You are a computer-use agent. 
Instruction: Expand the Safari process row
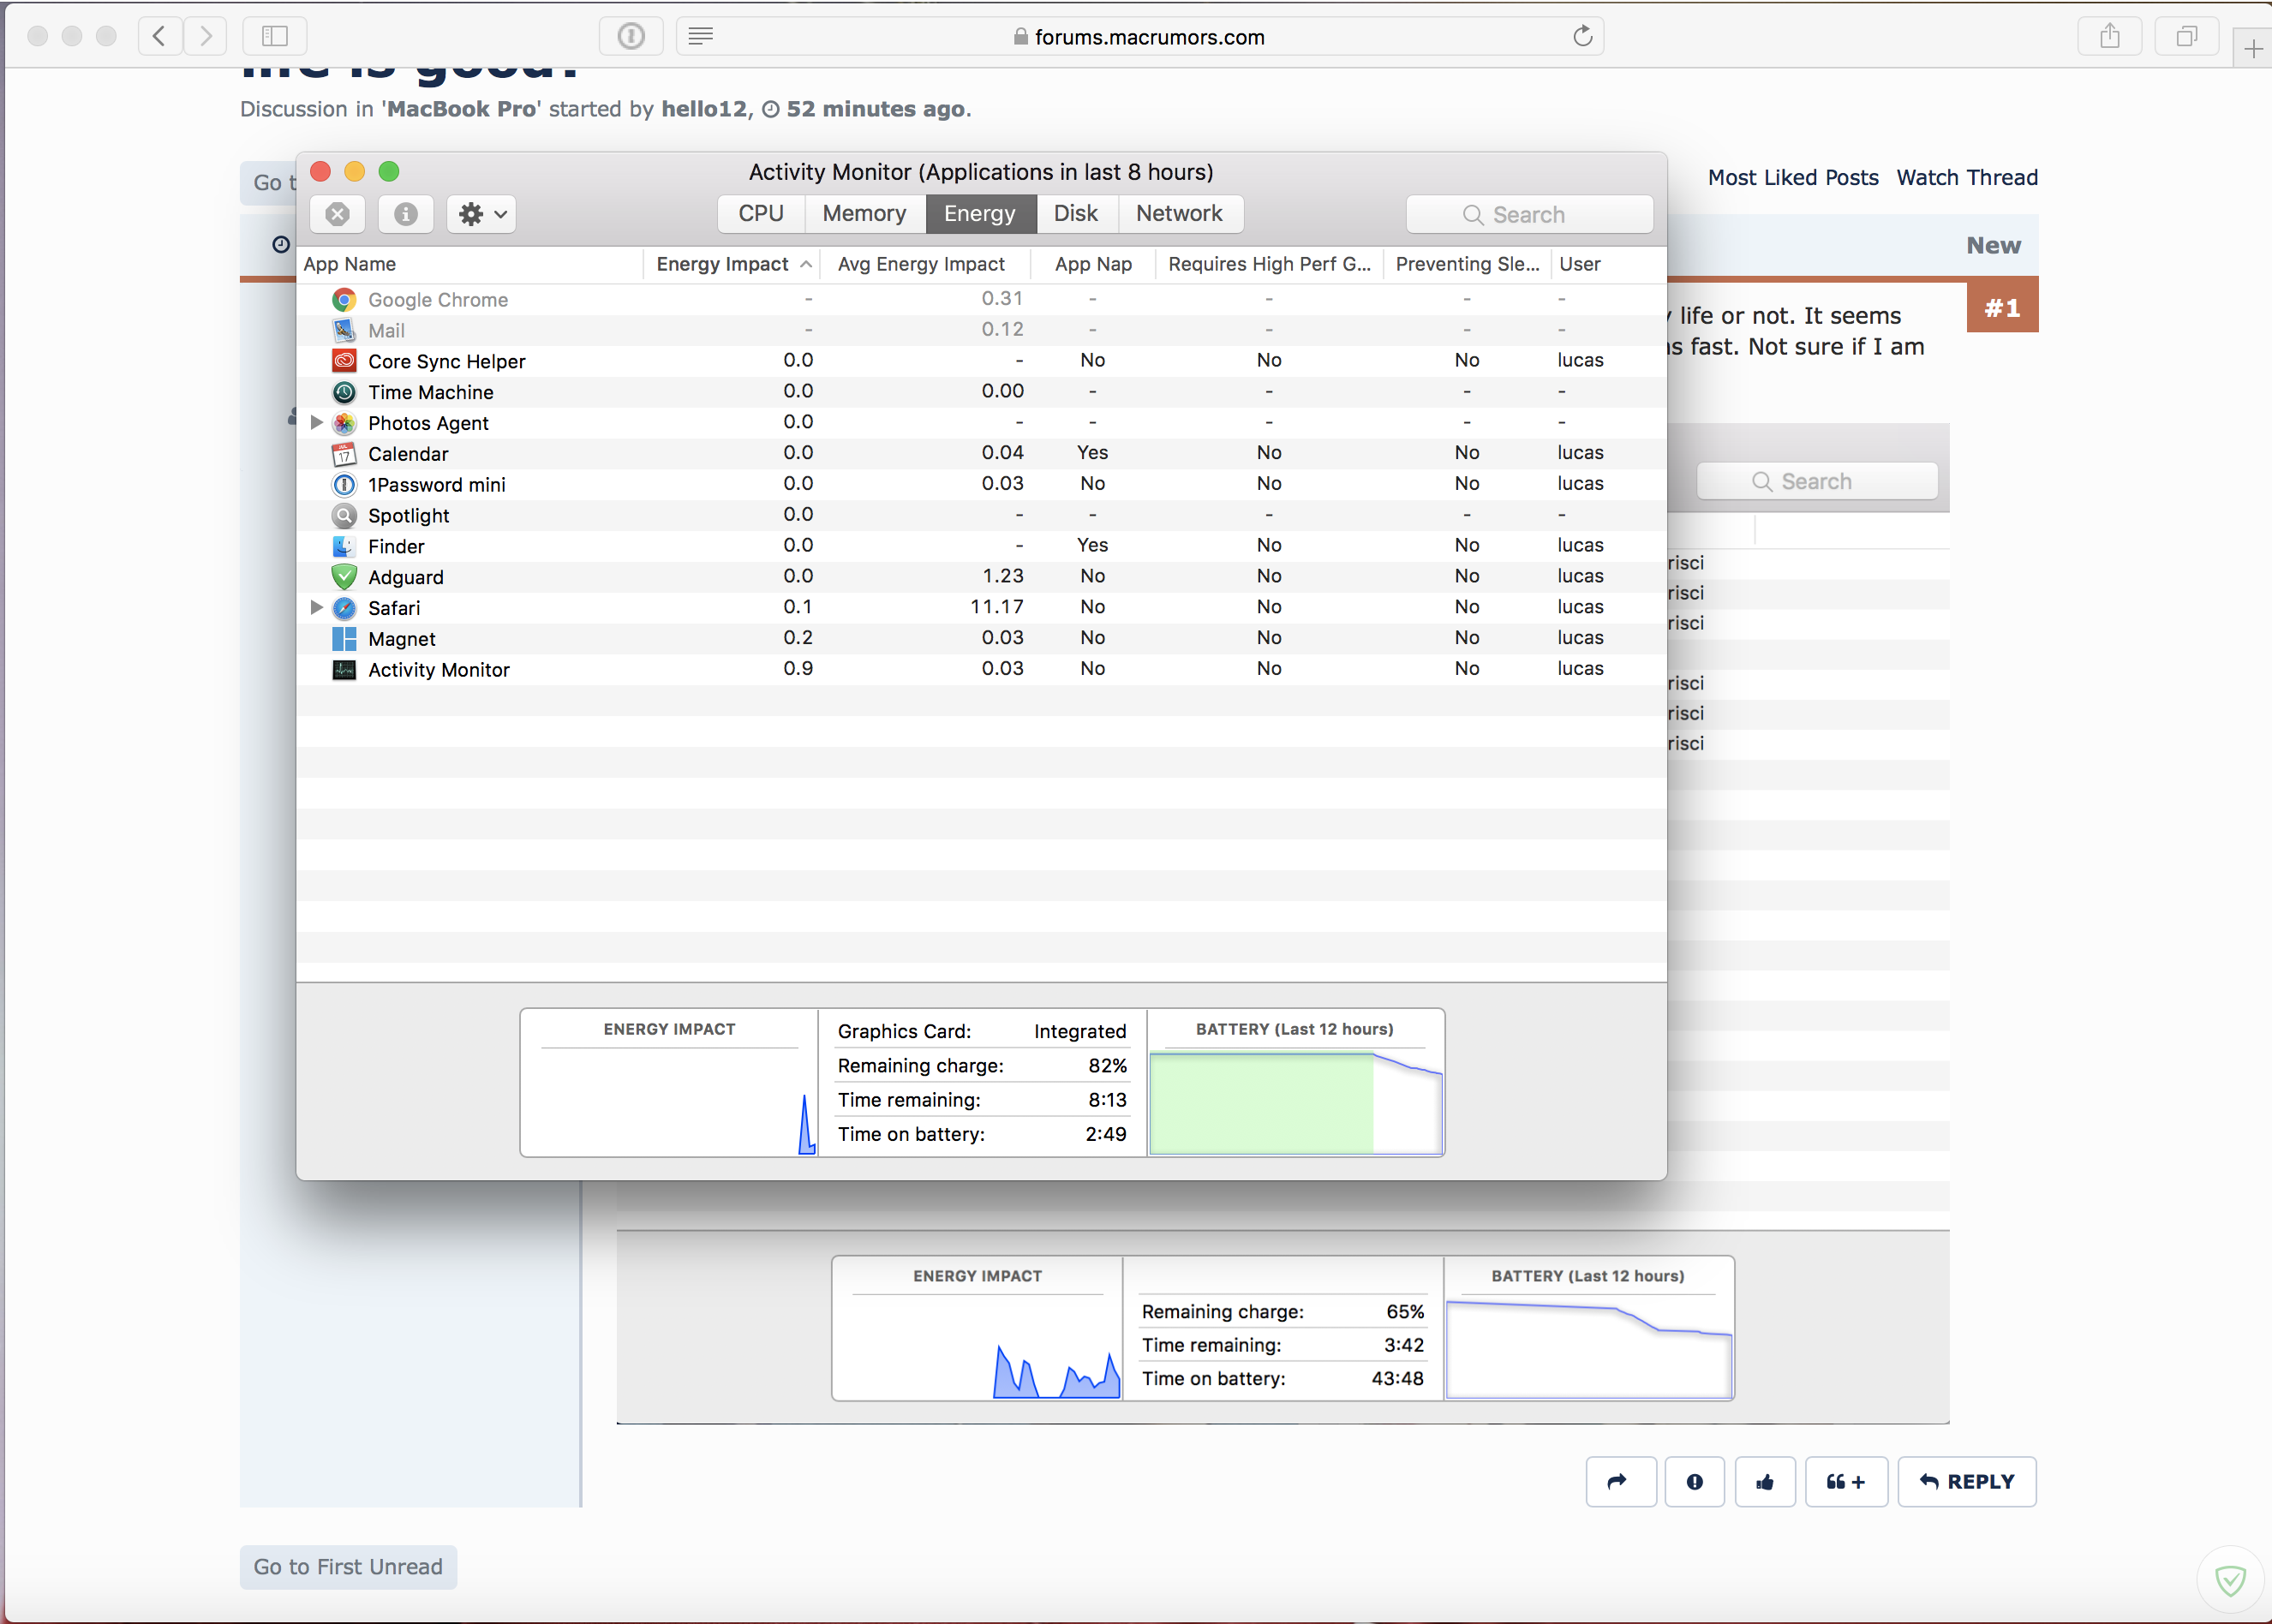(317, 607)
